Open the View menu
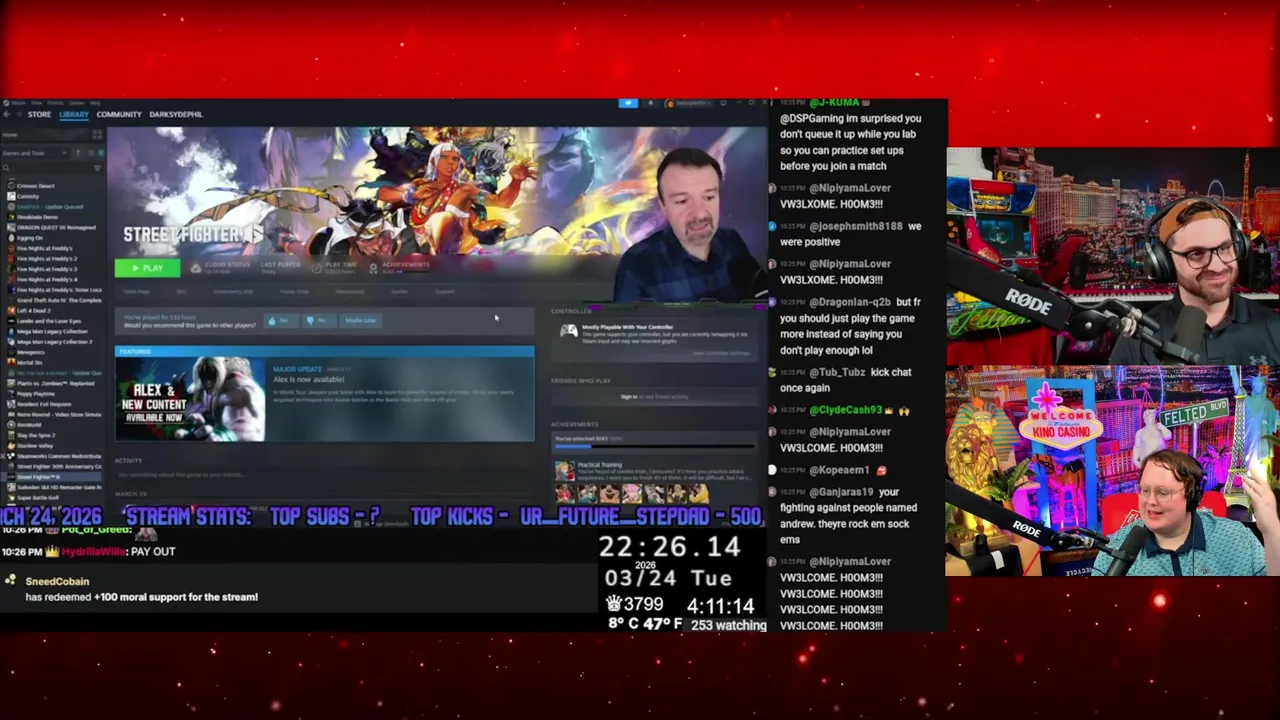Image resolution: width=1280 pixels, height=720 pixels. [x=36, y=103]
